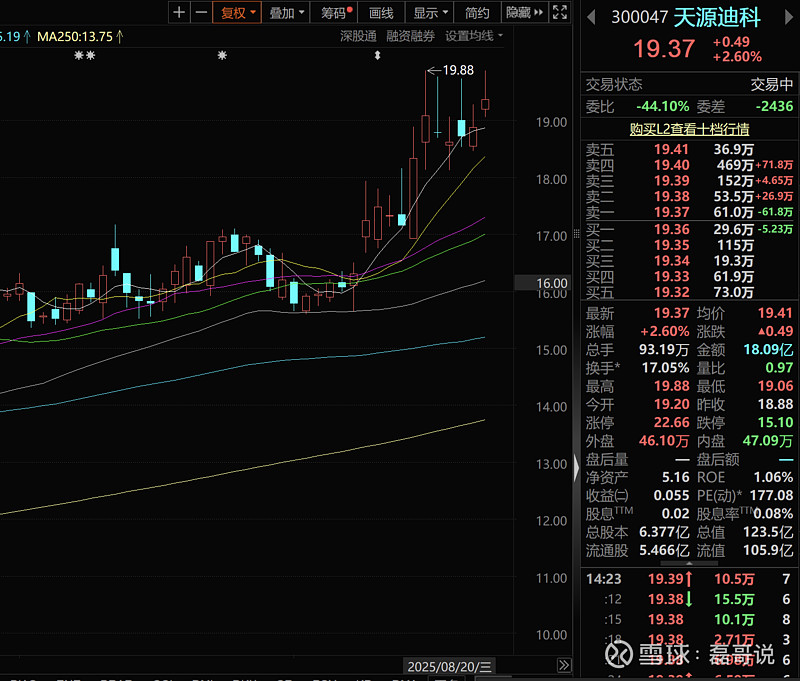Click the 总值 value 123.5亿
The height and width of the screenshot is (681, 800).
768,532
